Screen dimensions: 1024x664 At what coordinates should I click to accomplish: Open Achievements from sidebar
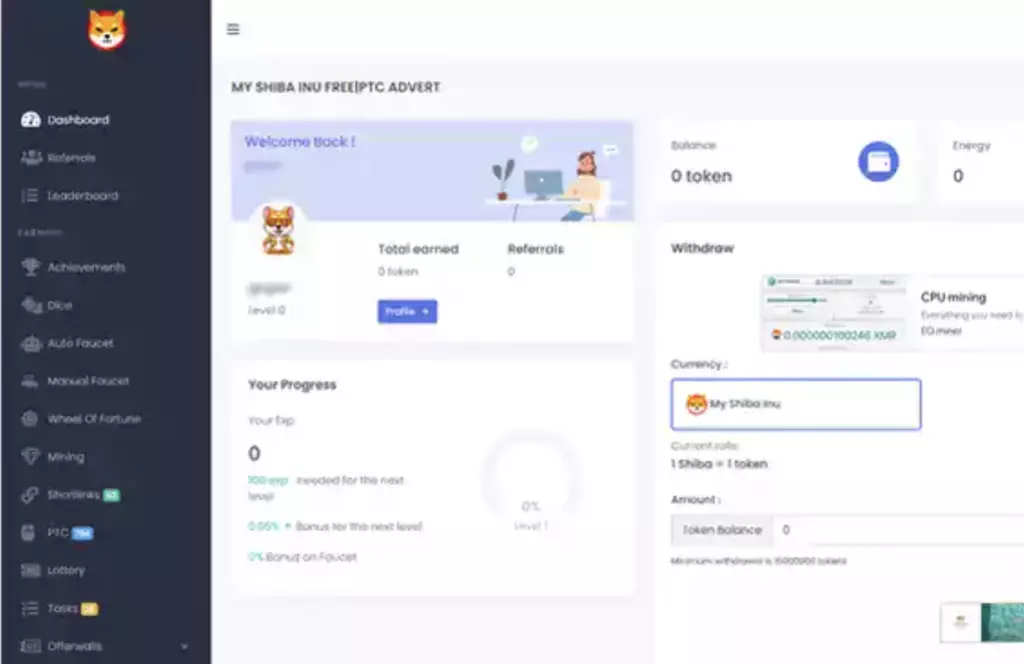pyautogui.click(x=86, y=267)
